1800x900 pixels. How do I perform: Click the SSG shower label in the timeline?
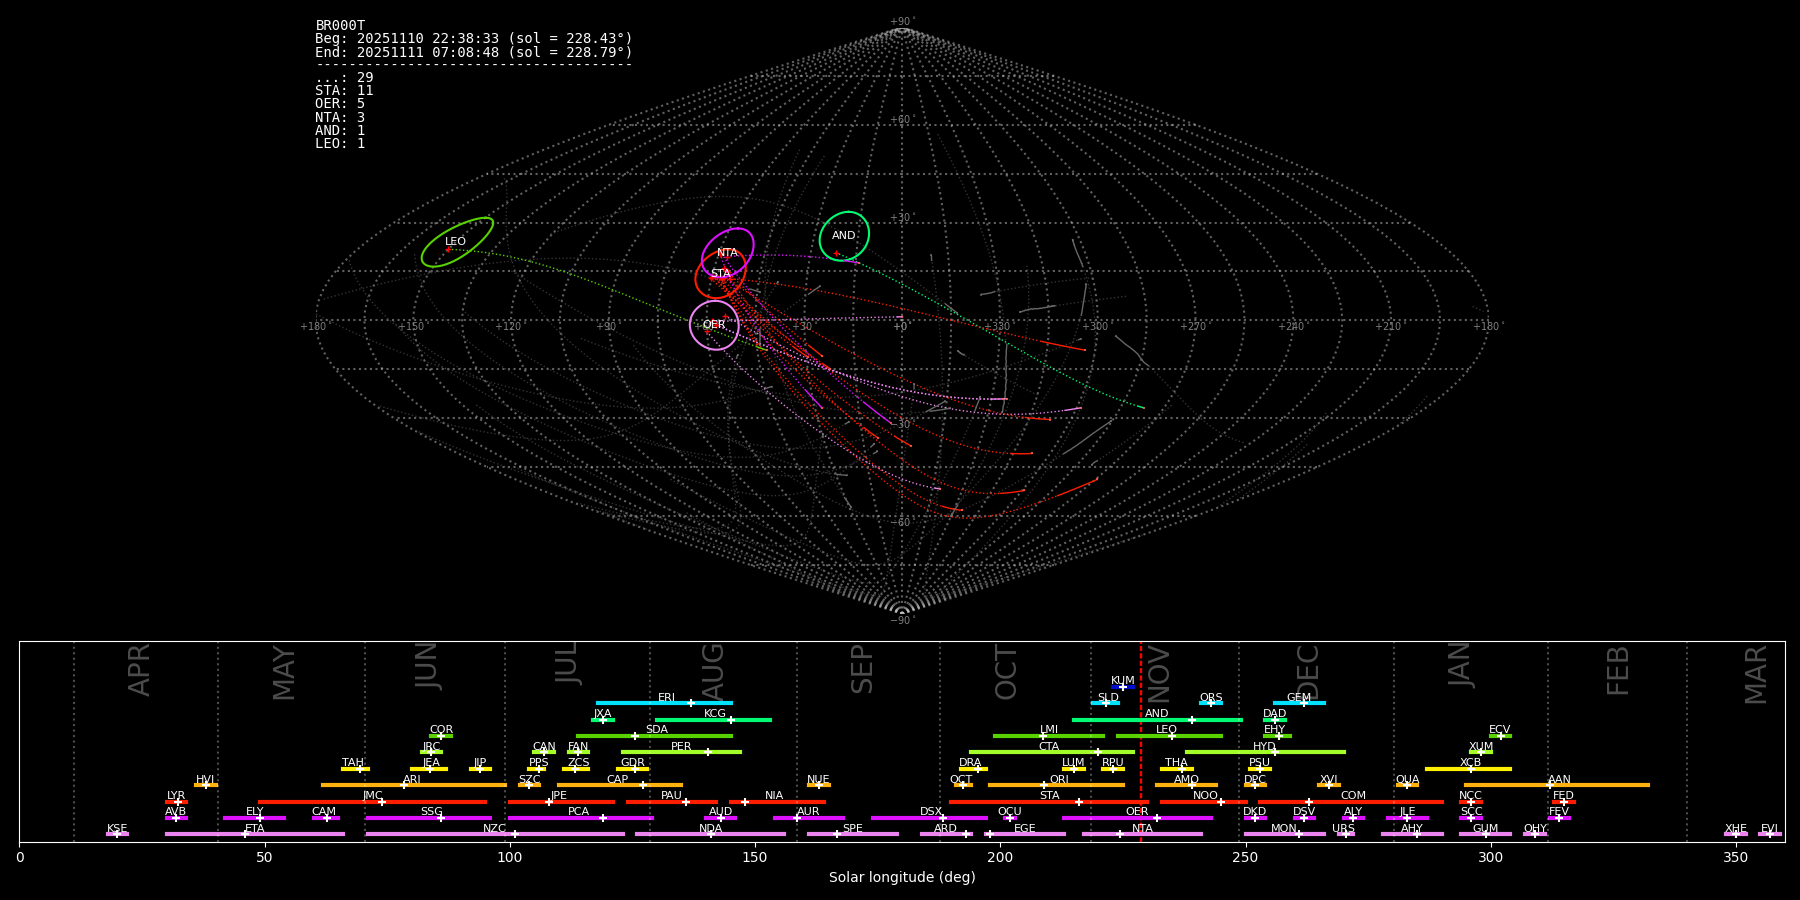click(432, 812)
